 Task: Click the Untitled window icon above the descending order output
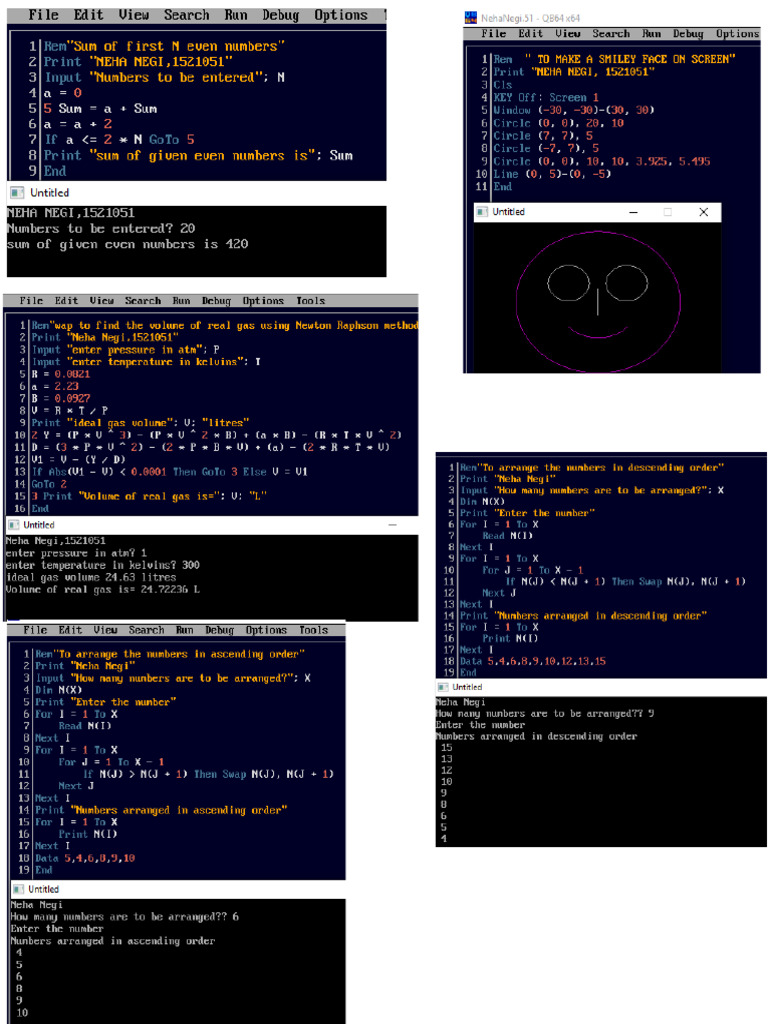coord(443,687)
